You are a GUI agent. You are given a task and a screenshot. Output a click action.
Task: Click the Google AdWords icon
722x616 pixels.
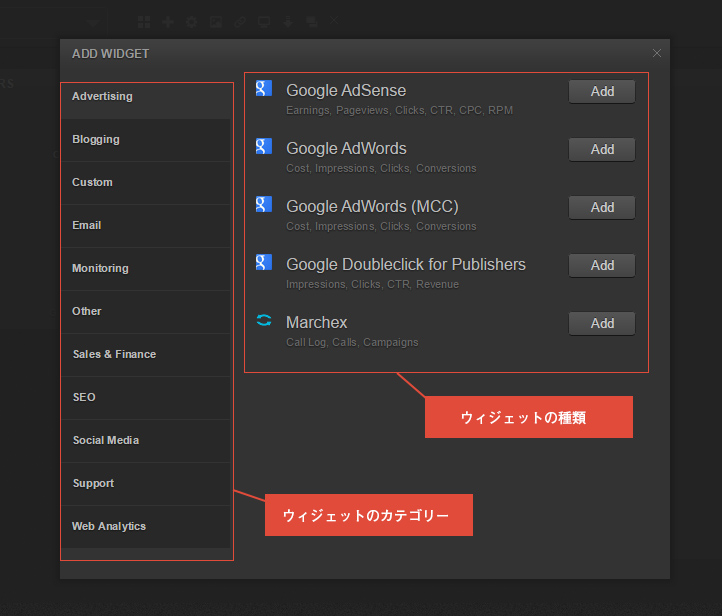pos(264,146)
